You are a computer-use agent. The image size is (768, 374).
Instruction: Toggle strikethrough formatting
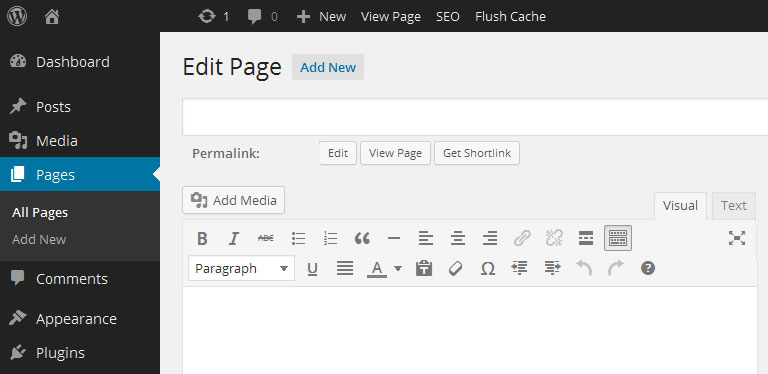click(266, 238)
